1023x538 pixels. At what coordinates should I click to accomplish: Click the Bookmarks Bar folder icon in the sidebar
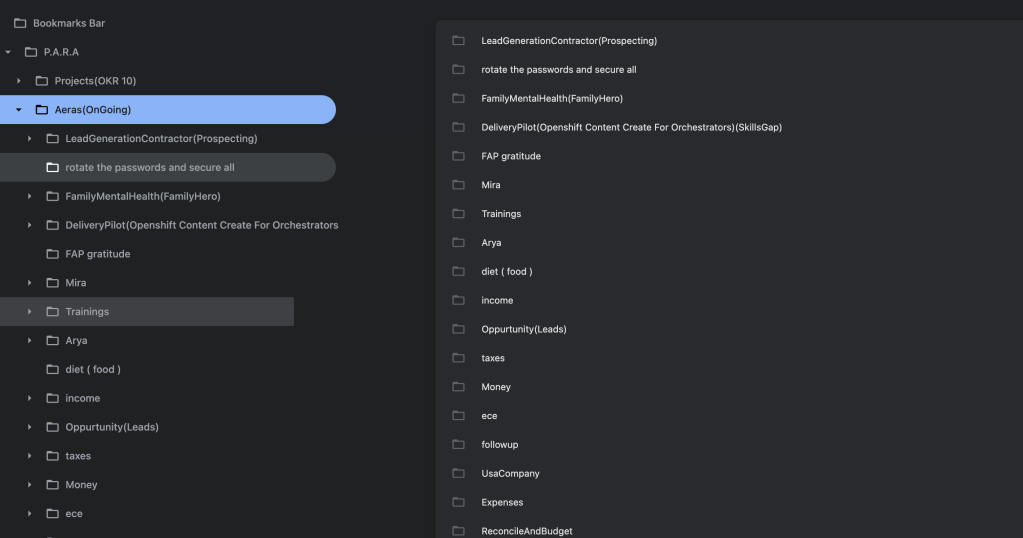(20, 23)
